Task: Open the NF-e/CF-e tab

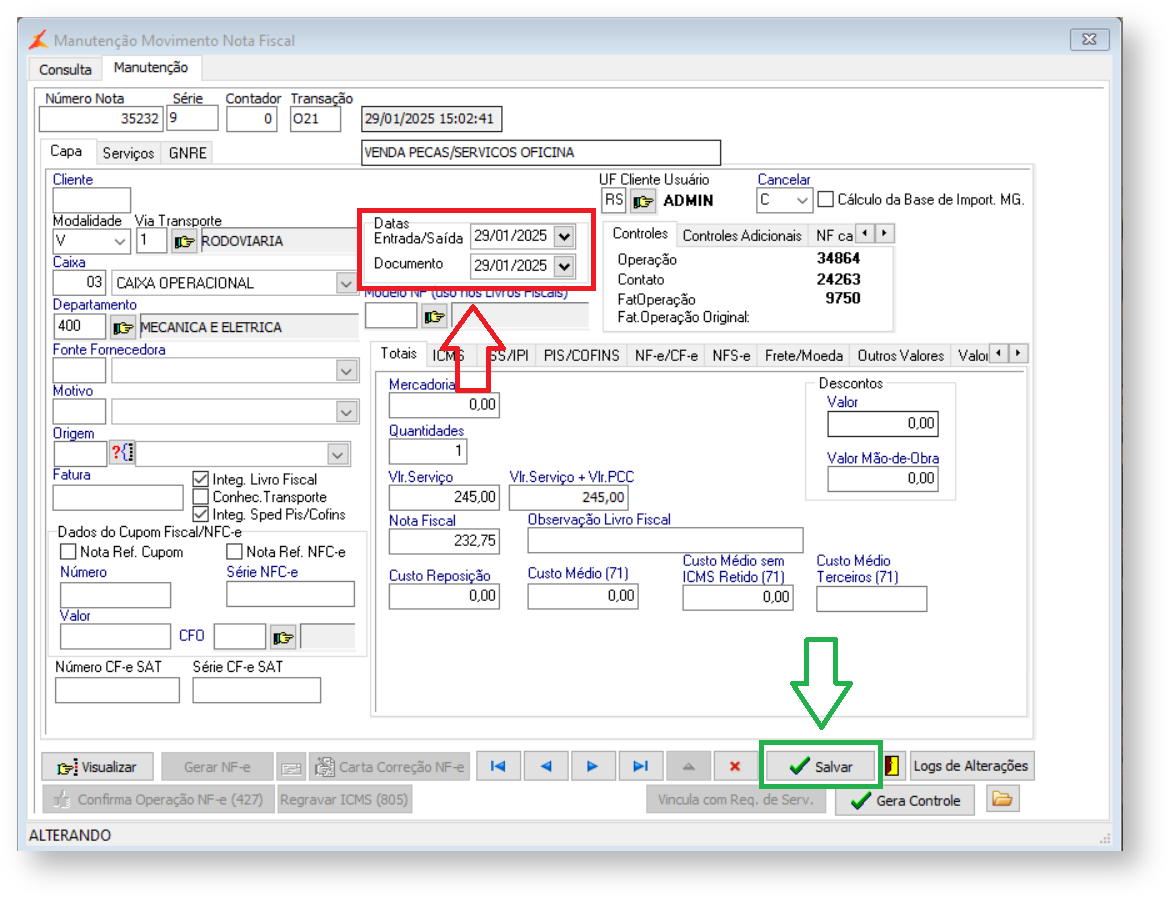Action: point(666,356)
